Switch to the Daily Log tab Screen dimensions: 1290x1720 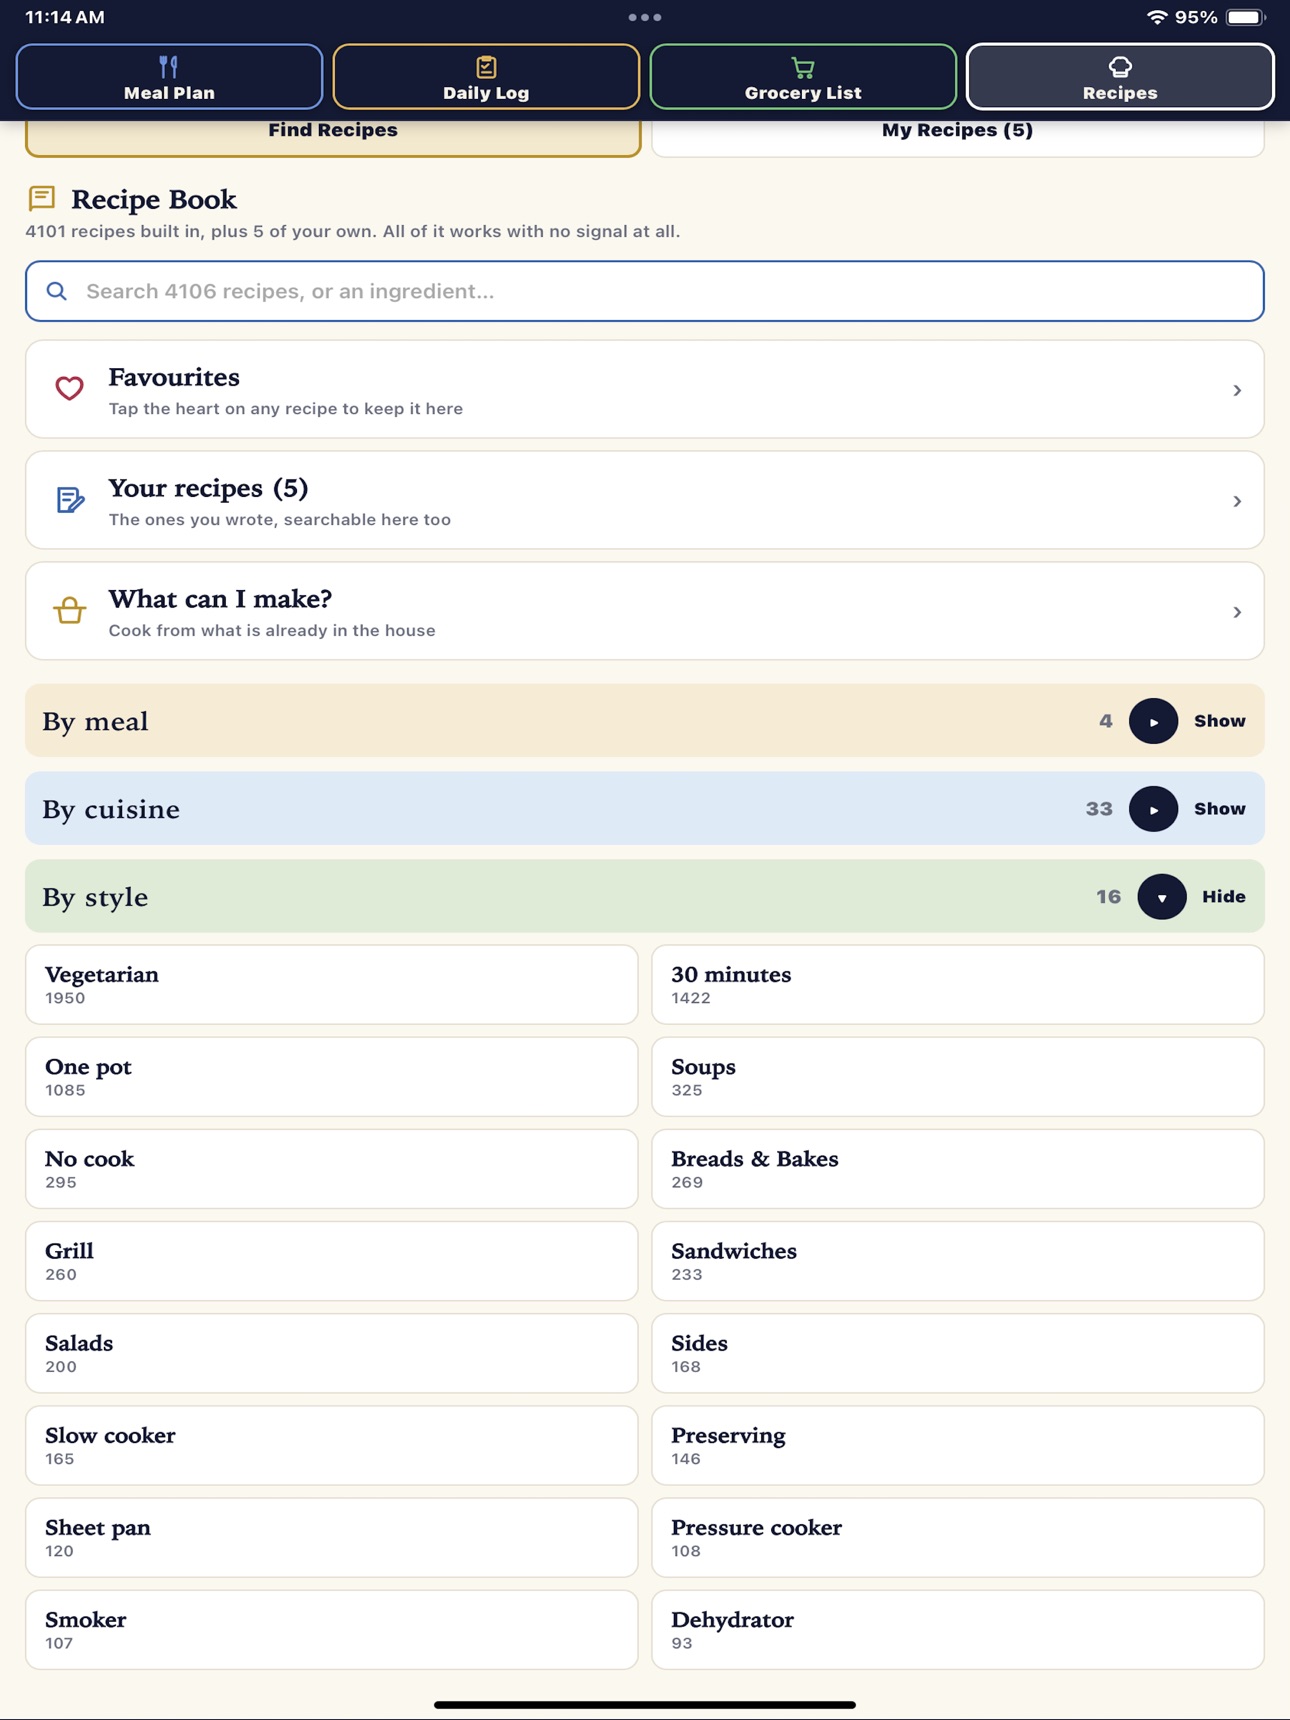(x=486, y=77)
